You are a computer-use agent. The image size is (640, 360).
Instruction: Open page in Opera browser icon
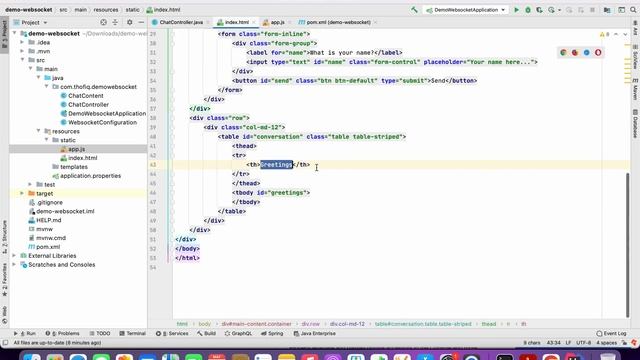(598, 53)
